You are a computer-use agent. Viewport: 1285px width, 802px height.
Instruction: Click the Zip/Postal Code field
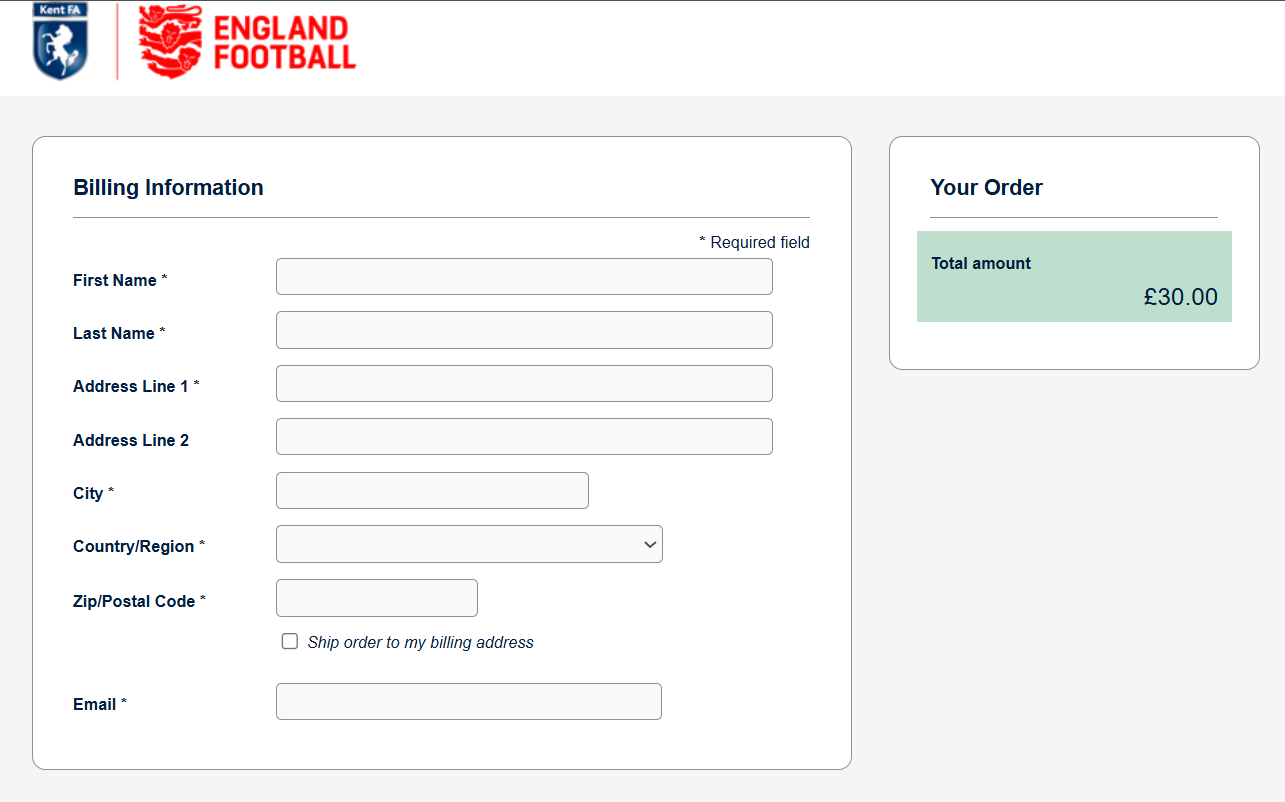tap(377, 598)
